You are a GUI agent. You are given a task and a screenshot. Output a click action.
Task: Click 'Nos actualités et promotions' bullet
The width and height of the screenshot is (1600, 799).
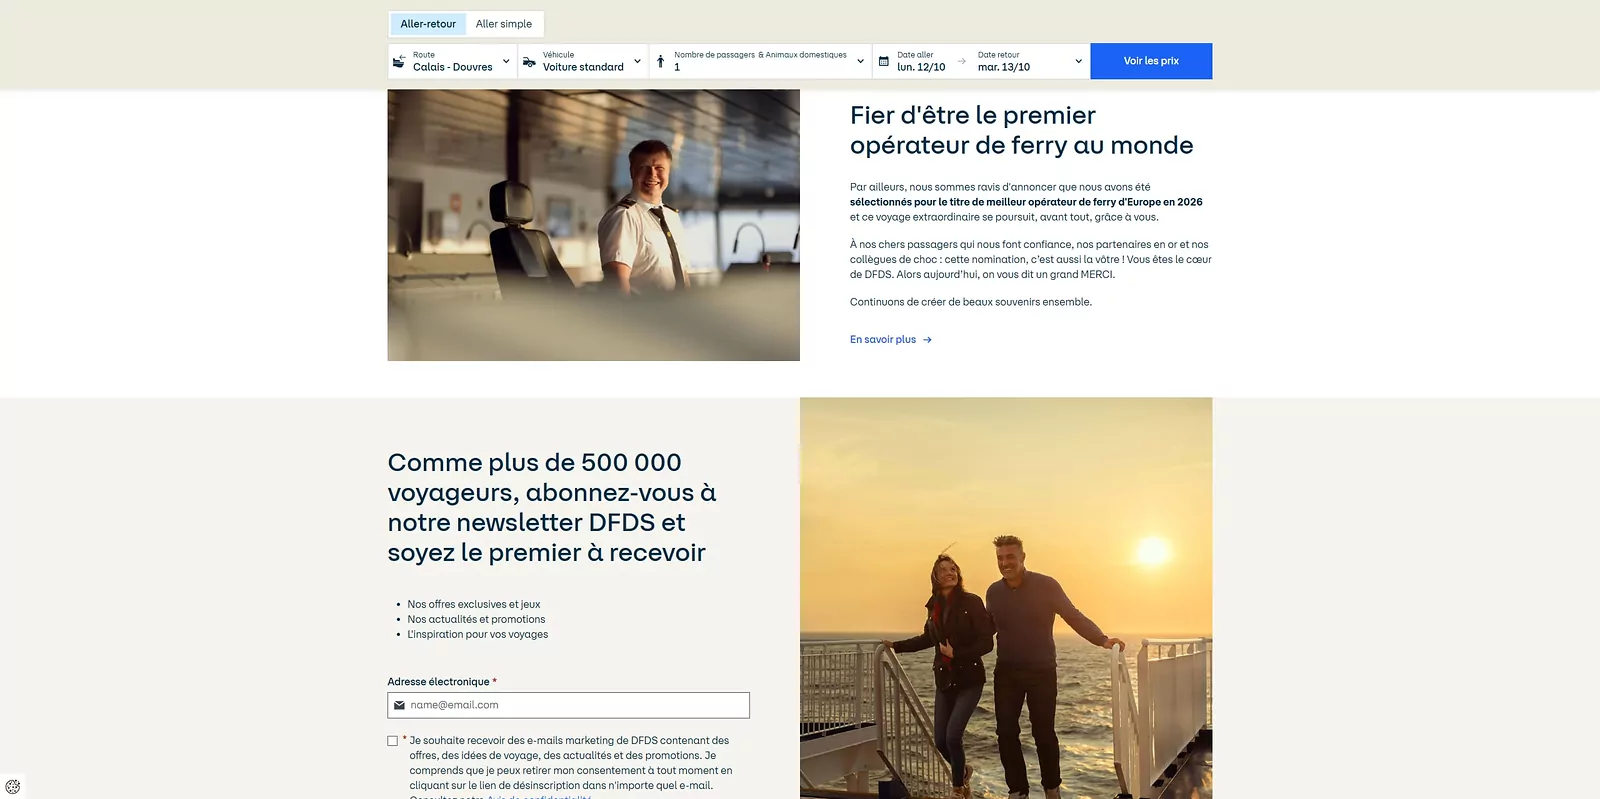[x=476, y=620]
